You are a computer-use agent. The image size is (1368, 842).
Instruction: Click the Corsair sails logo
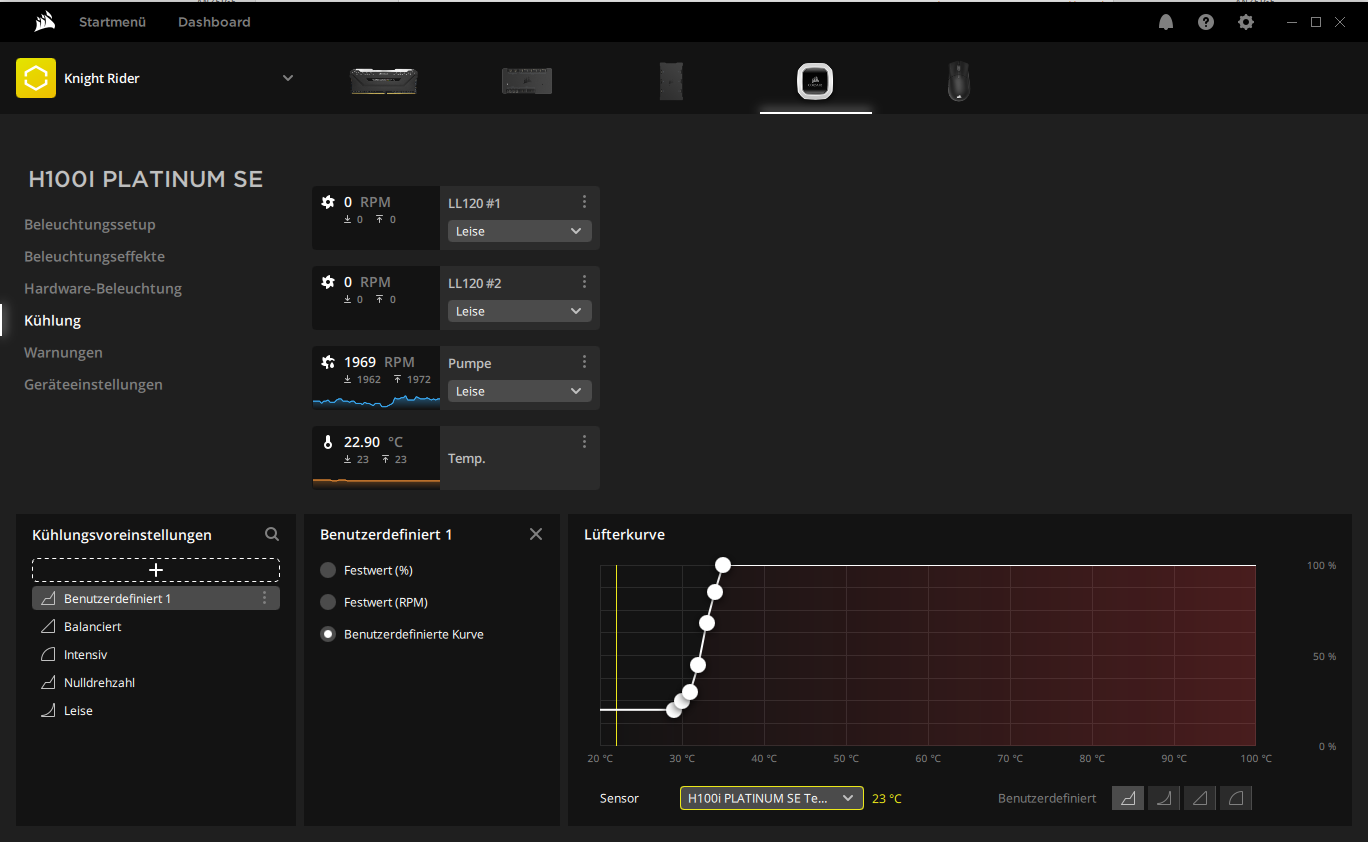pos(44,22)
